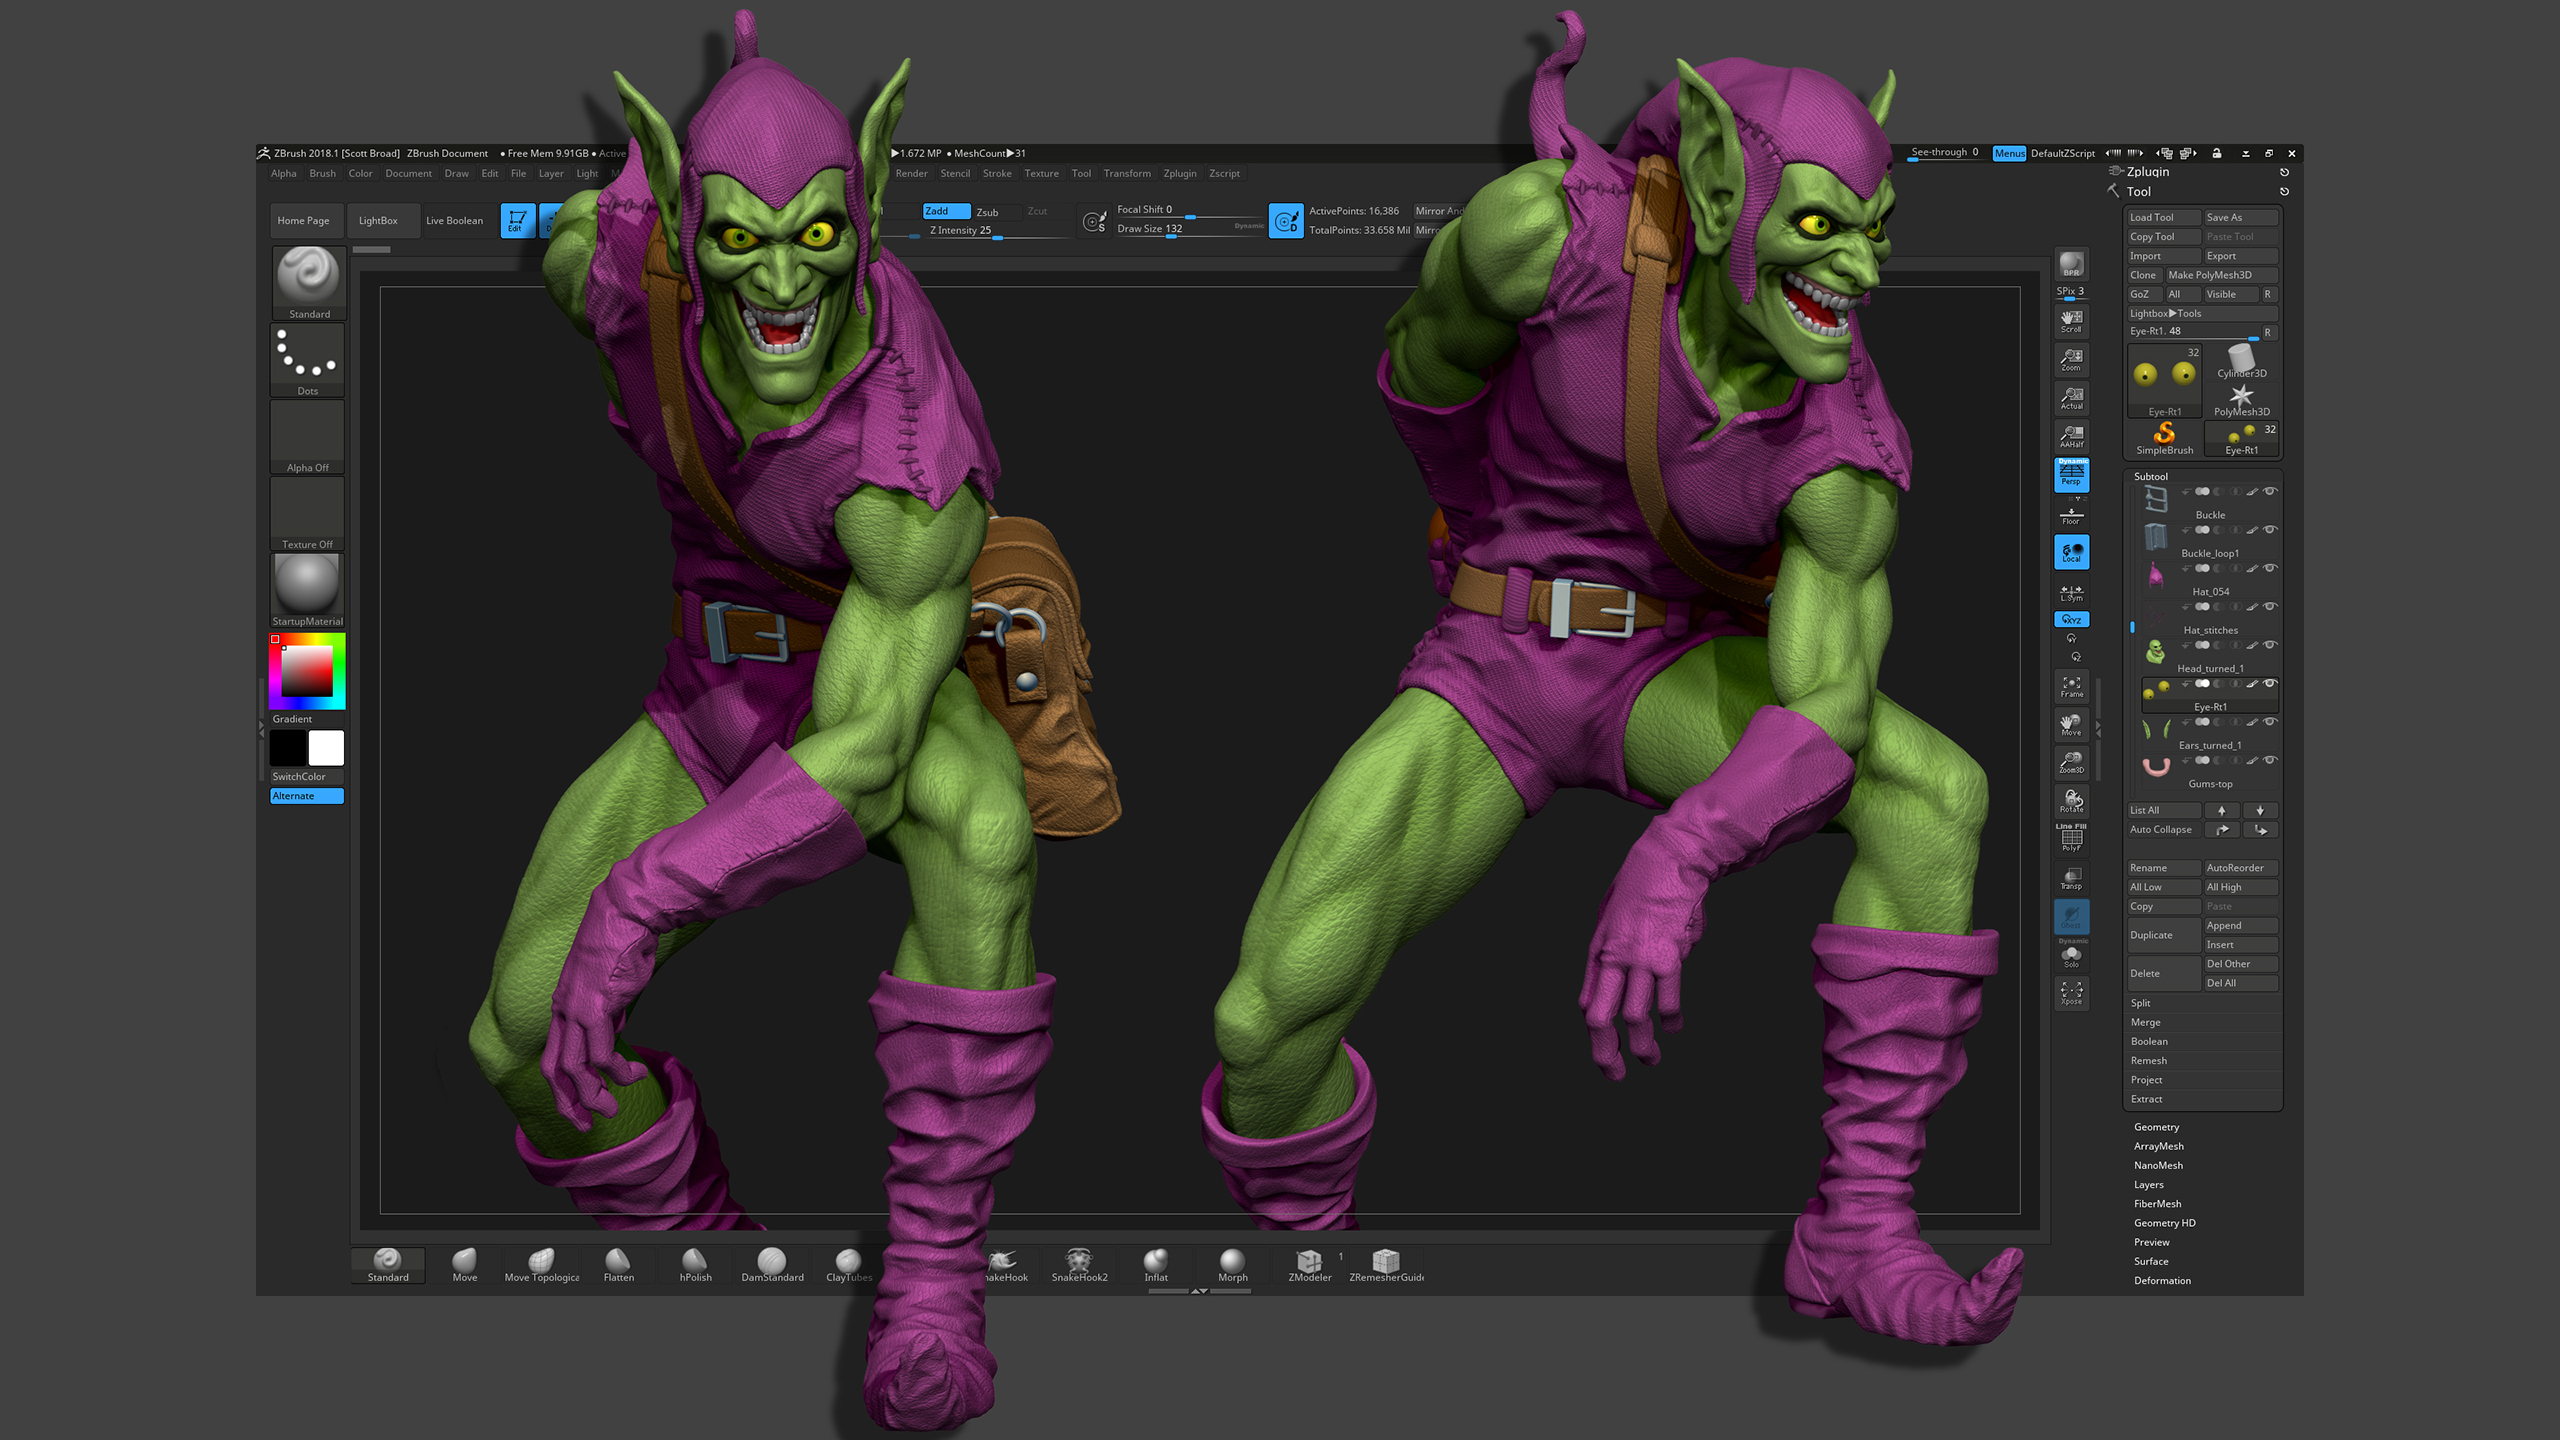Toggle the Zadd mode
The height and width of the screenshot is (1440, 2560).
[x=946, y=211]
